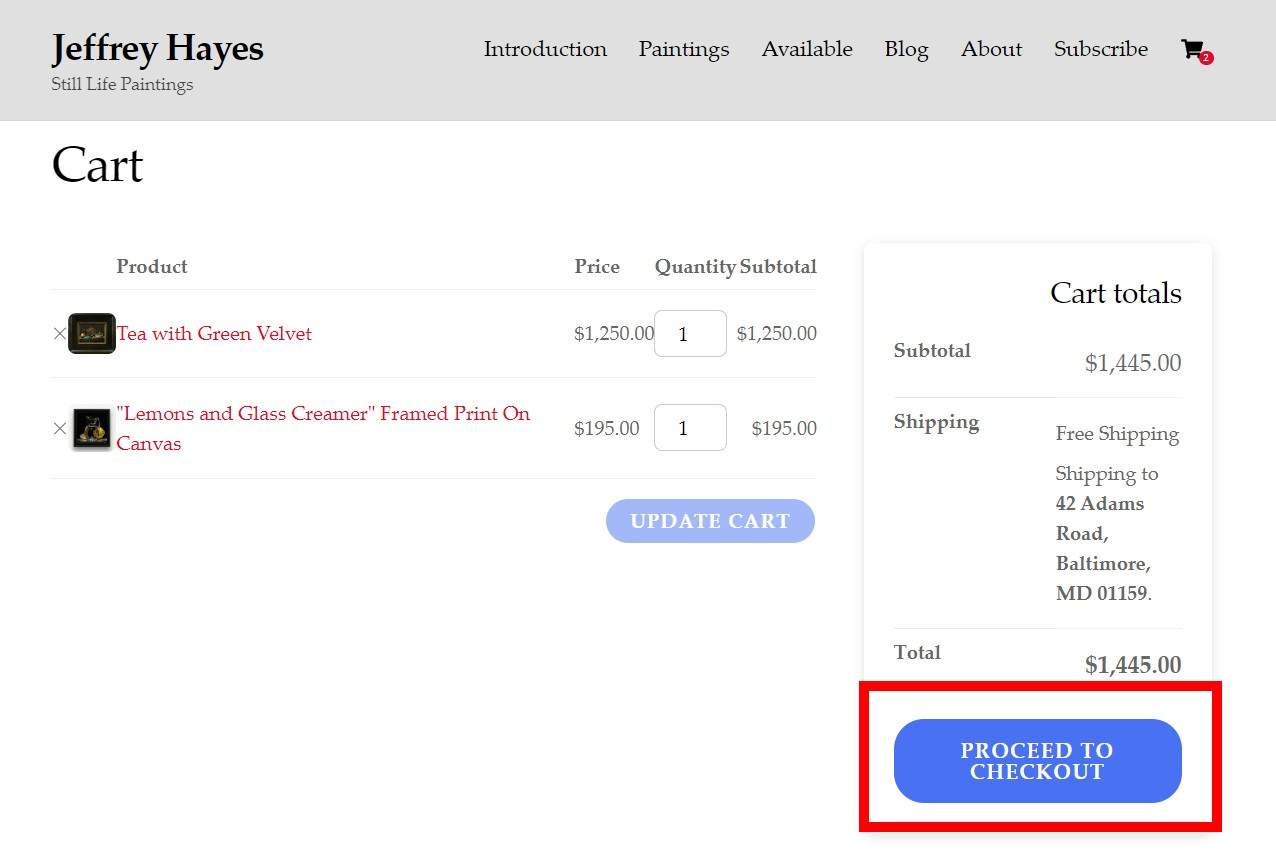Image resolution: width=1276 pixels, height=855 pixels.
Task: Focus the quantity field for Tea with Green Velvet
Action: [x=690, y=334]
